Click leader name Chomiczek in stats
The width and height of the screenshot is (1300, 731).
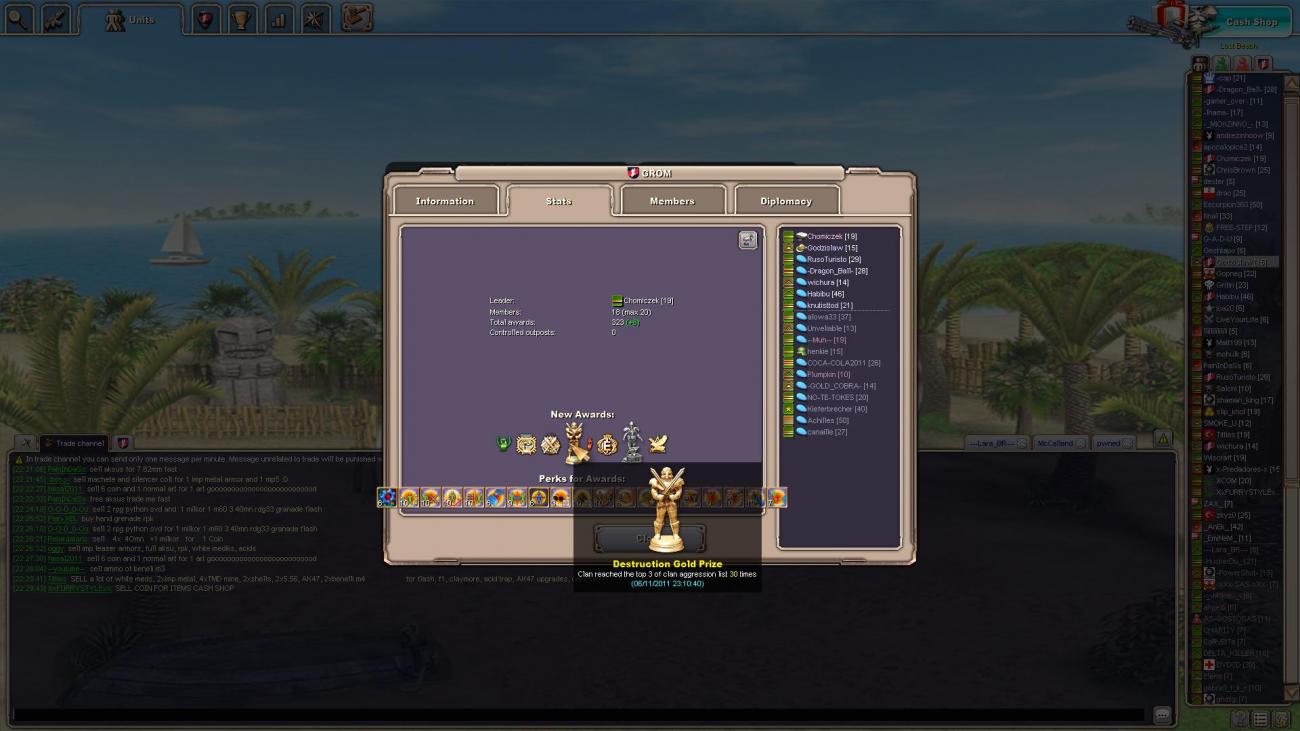647,301
